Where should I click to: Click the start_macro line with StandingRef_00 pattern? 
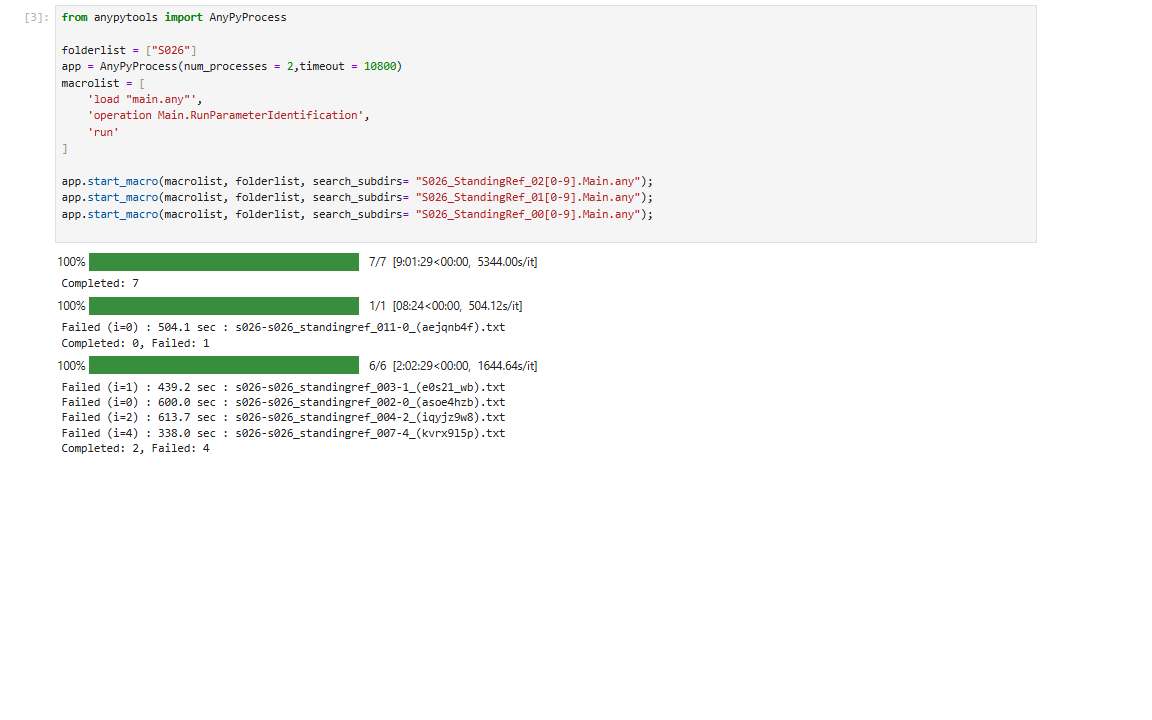[356, 214]
